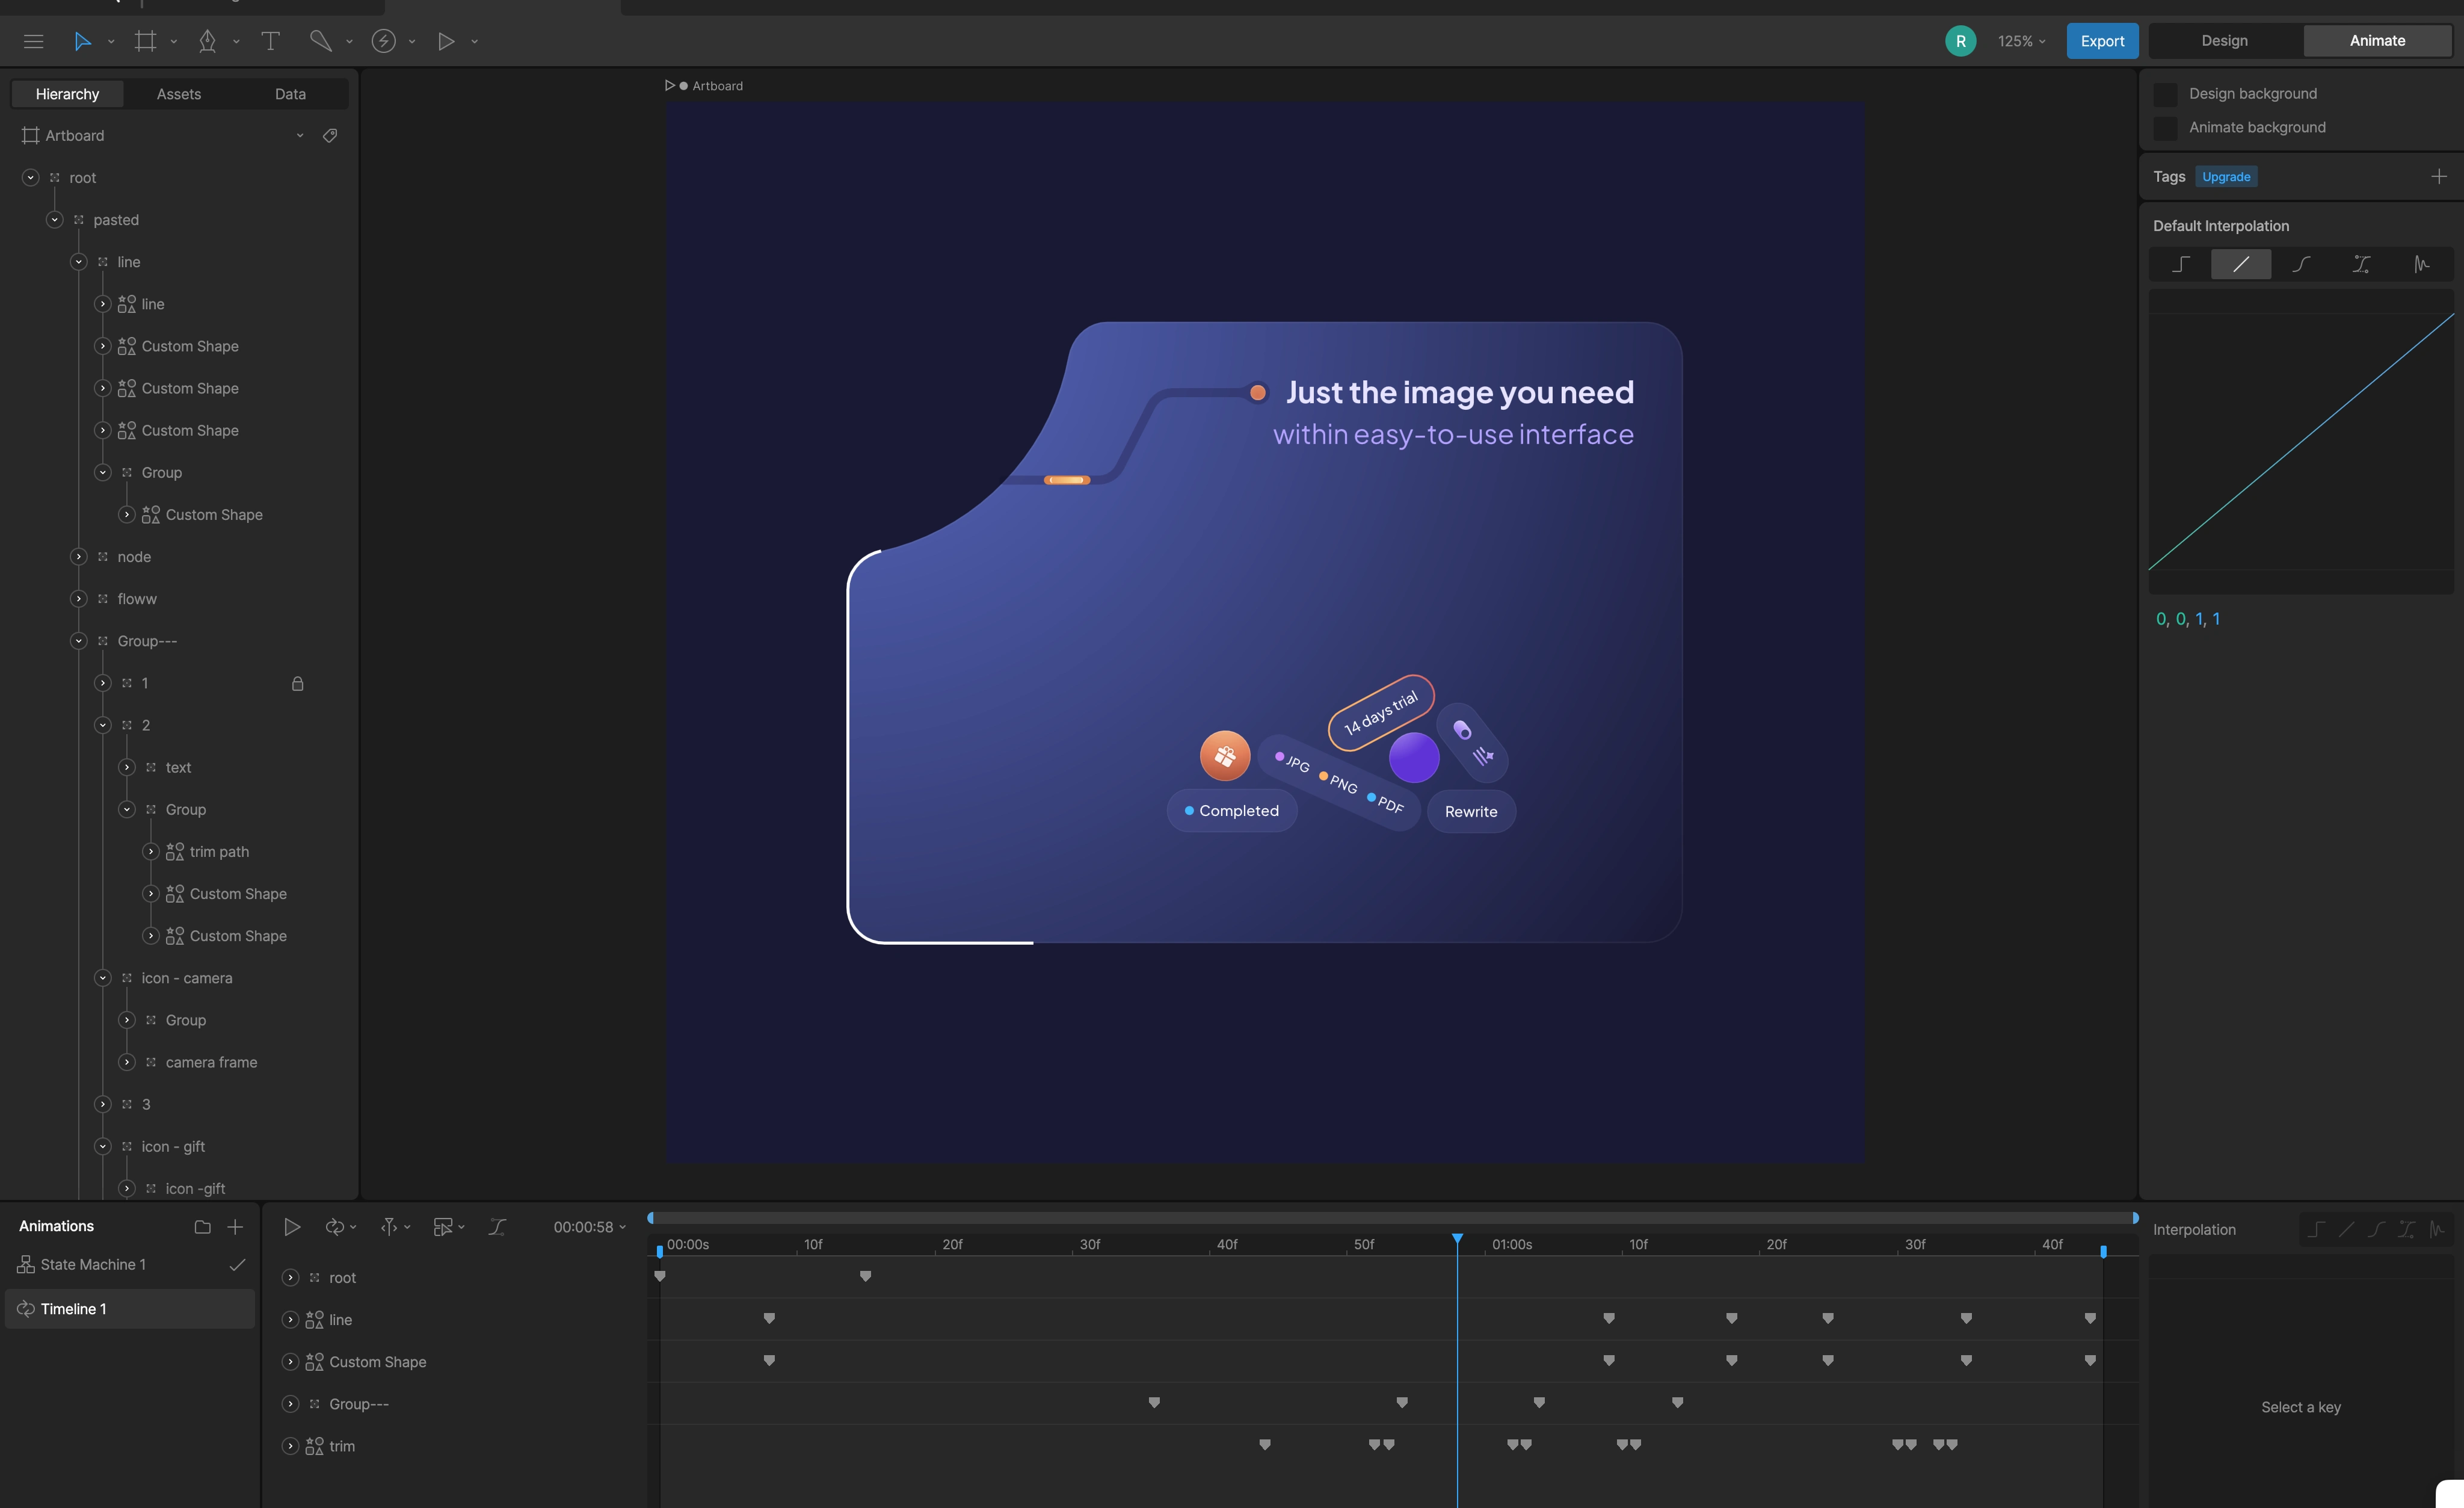Select the Artboard frame tool
Screen dimensions: 2464x1508
[x=146, y=41]
